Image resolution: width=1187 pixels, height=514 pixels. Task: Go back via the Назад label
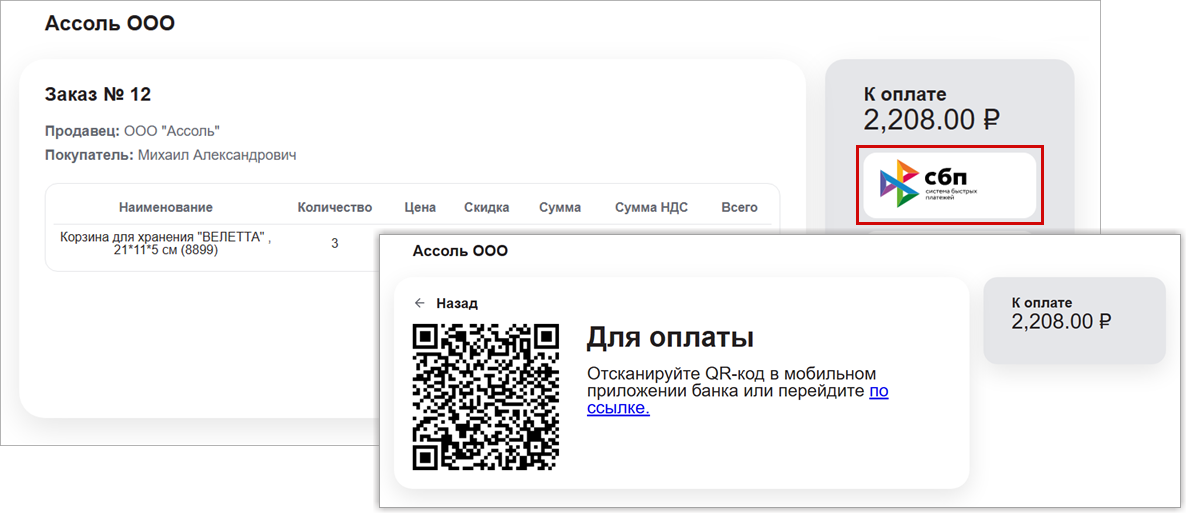(456, 304)
